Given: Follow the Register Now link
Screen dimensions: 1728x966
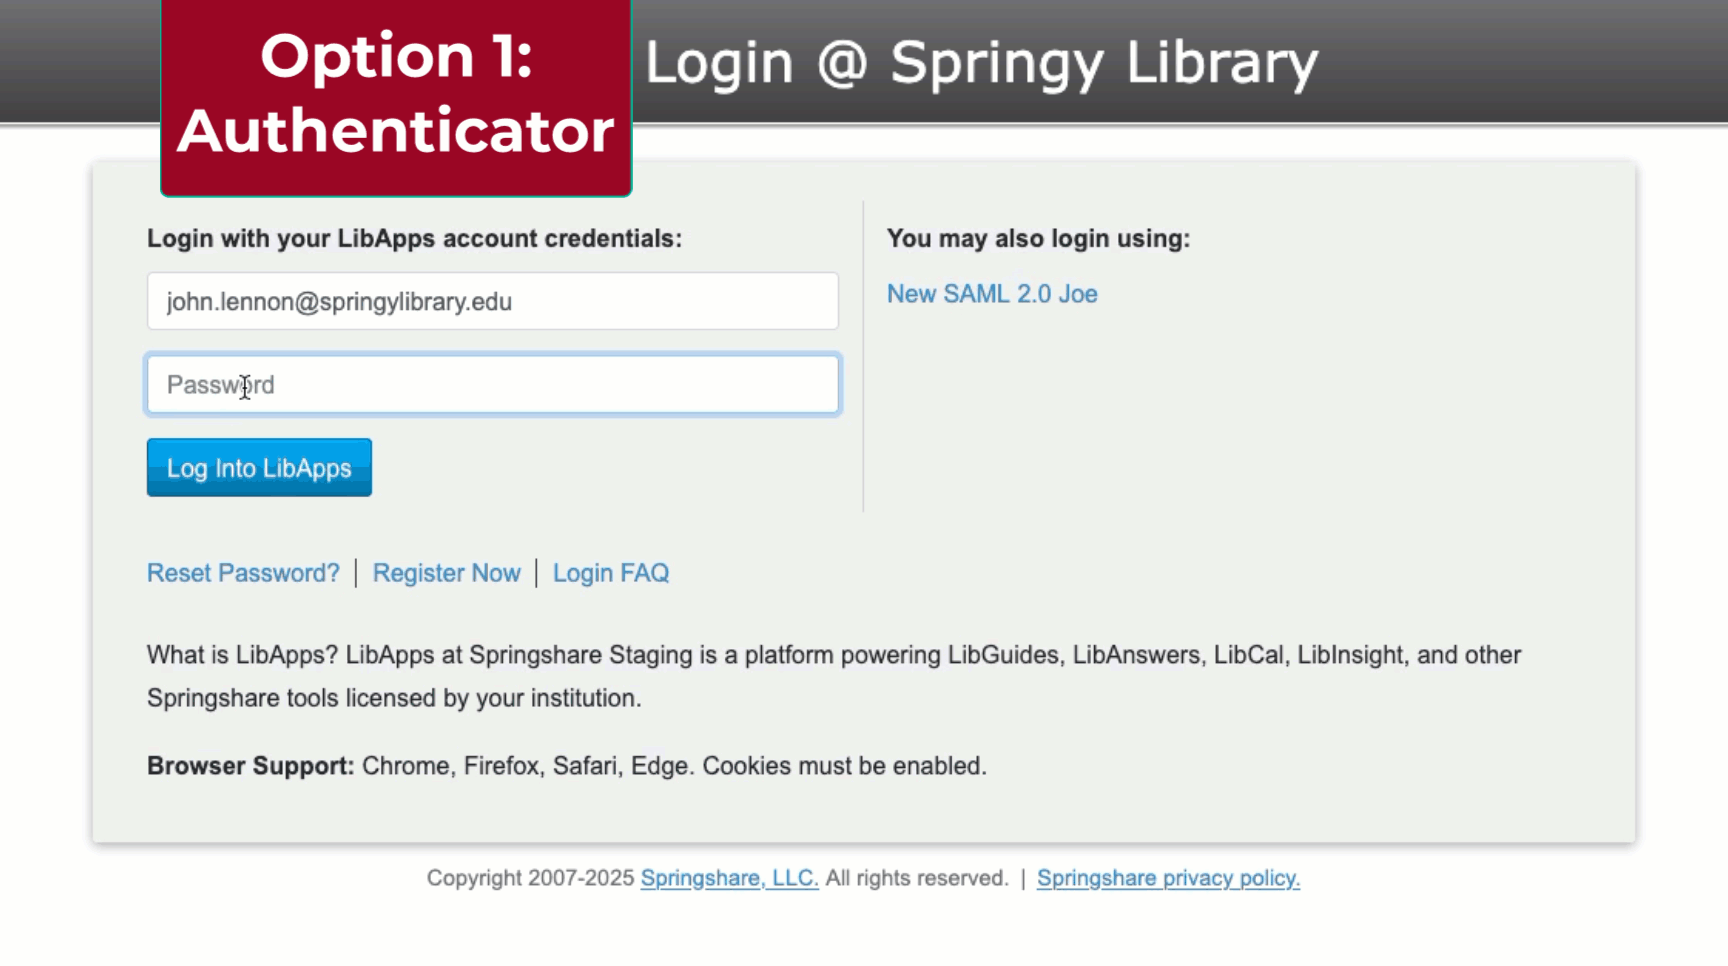Looking at the screenshot, I should (x=446, y=573).
